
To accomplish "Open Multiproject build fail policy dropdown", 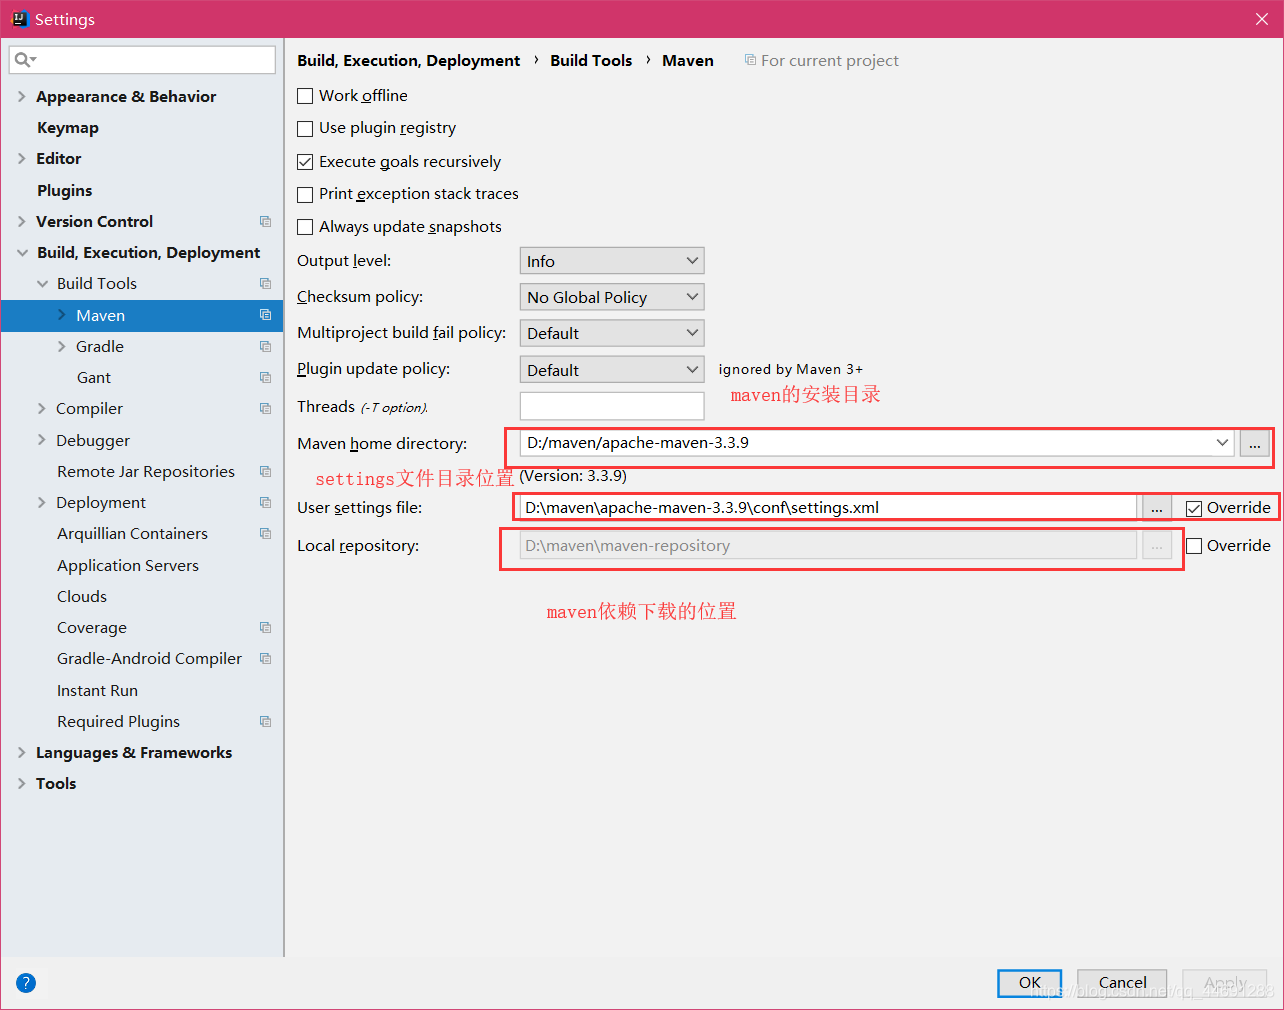I will coord(612,333).
